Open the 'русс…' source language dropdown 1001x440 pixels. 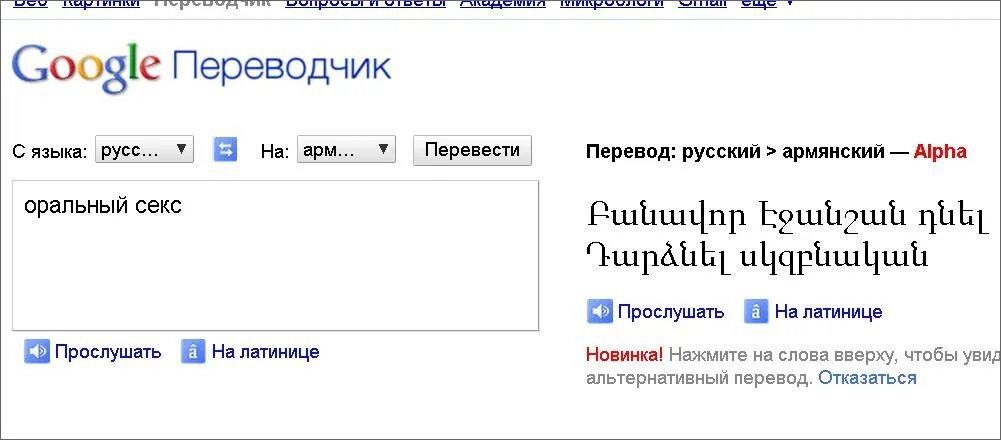coord(144,150)
